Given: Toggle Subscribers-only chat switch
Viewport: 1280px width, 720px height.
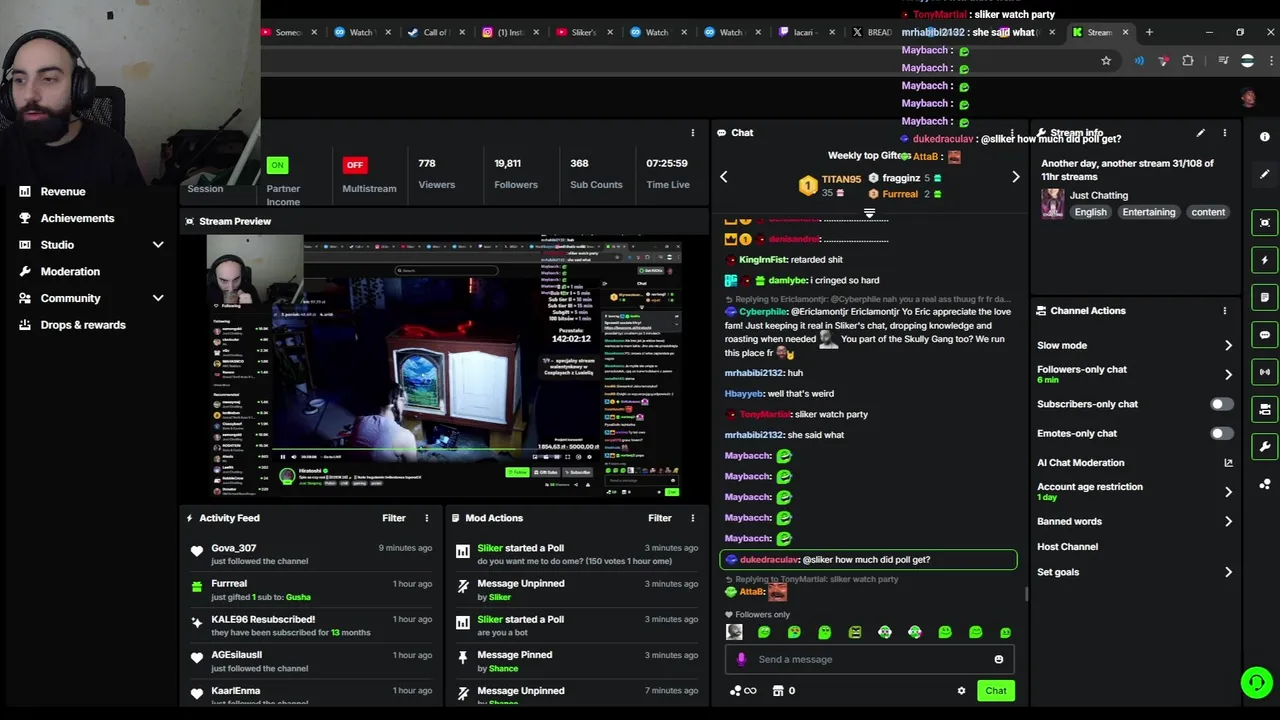Looking at the screenshot, I should (x=1221, y=404).
